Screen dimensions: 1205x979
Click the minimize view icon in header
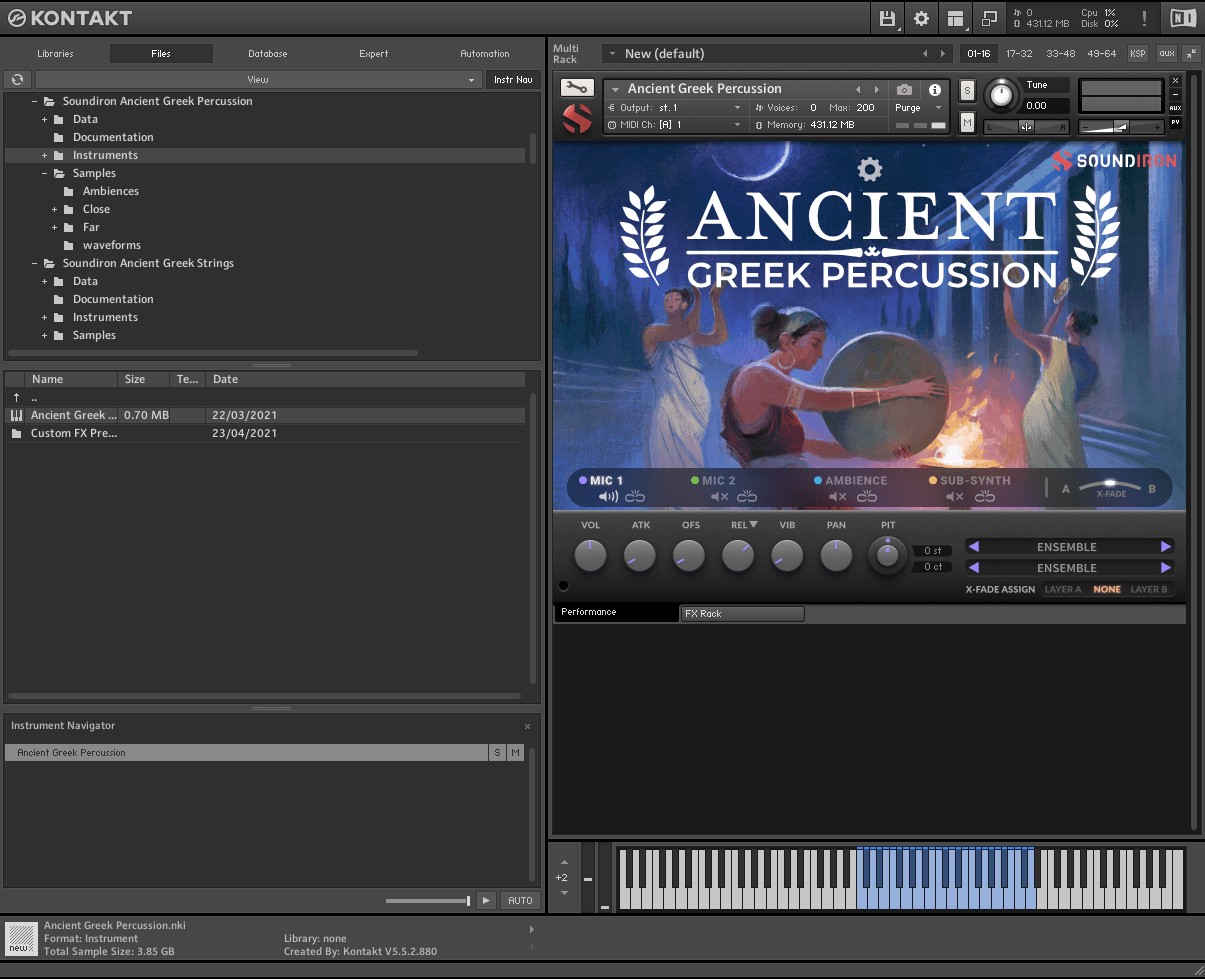[989, 18]
